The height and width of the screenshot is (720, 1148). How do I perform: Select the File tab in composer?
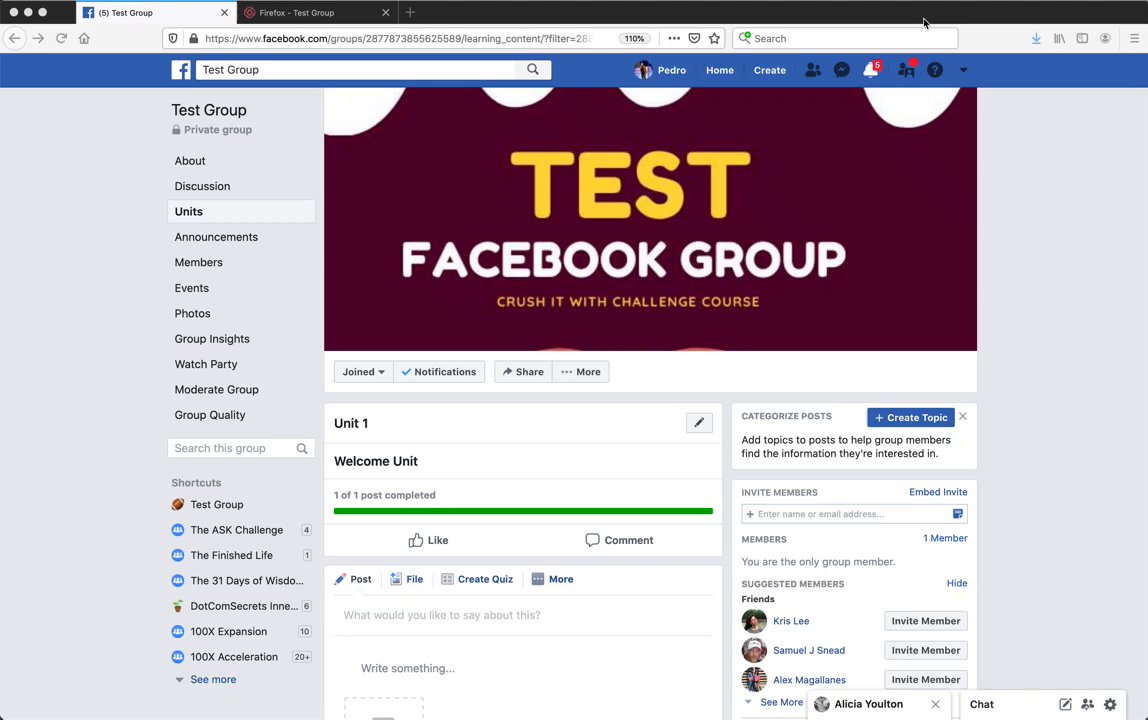pos(406,579)
